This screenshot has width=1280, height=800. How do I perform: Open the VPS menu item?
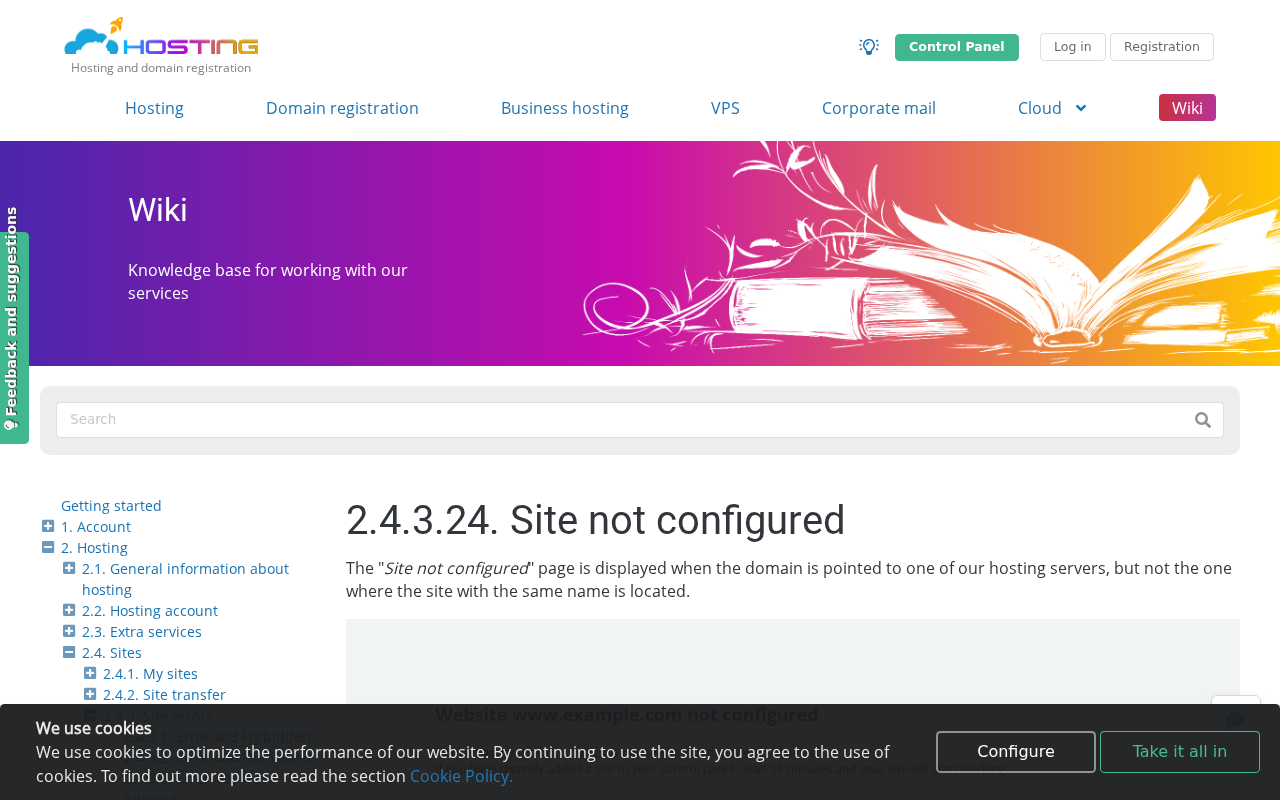click(725, 108)
